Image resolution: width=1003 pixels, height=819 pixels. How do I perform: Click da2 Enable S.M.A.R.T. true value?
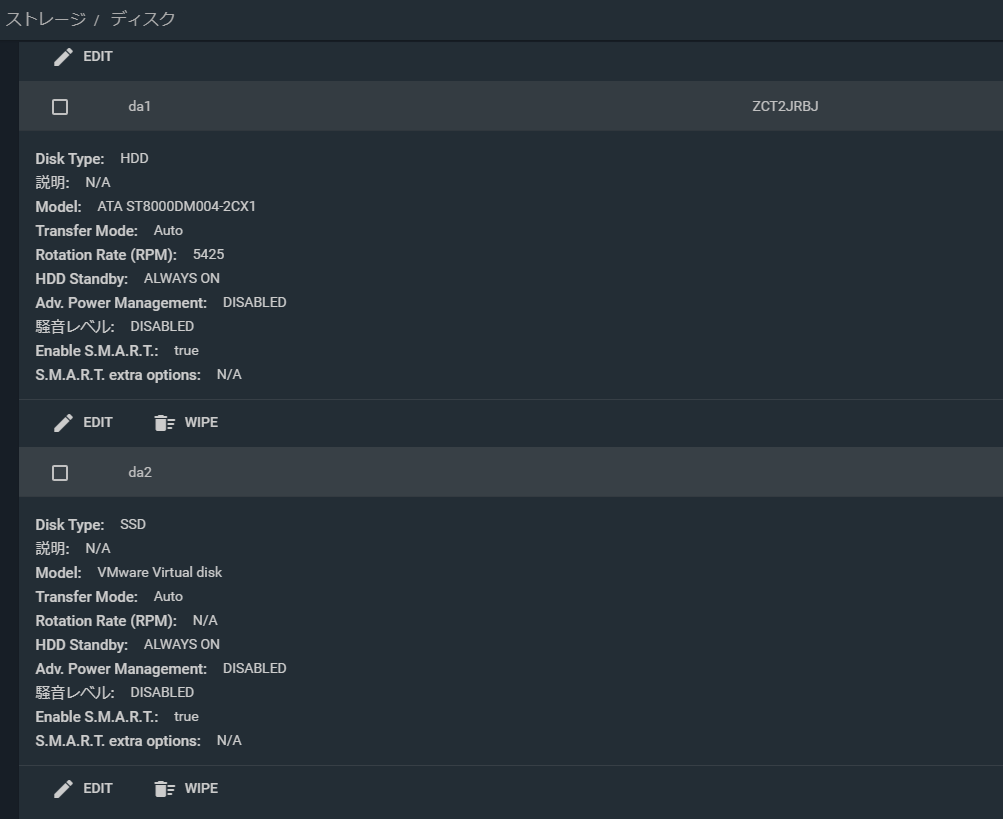(x=186, y=717)
